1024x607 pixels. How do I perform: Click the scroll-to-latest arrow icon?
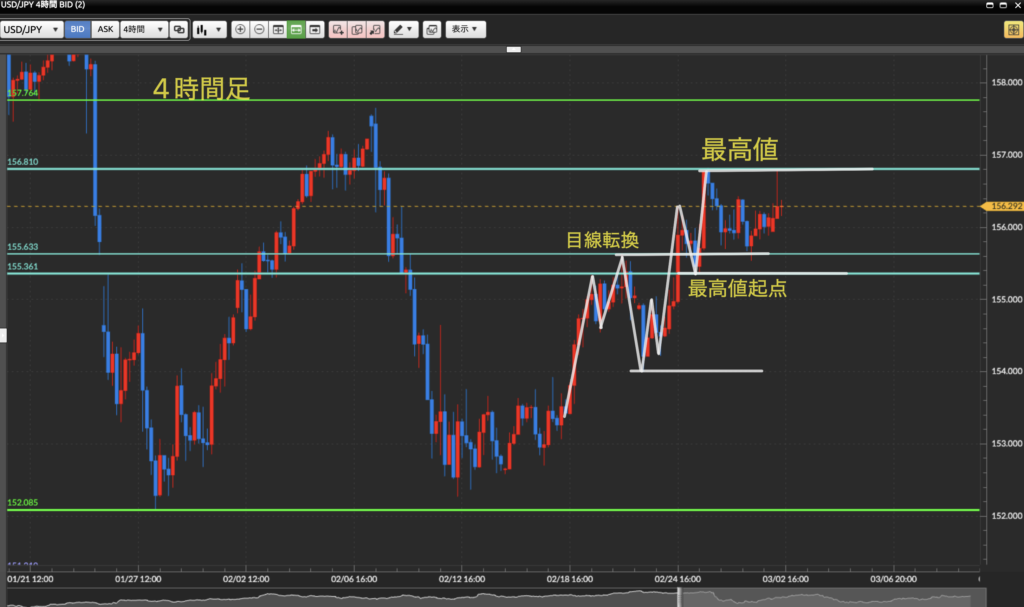tap(316, 30)
